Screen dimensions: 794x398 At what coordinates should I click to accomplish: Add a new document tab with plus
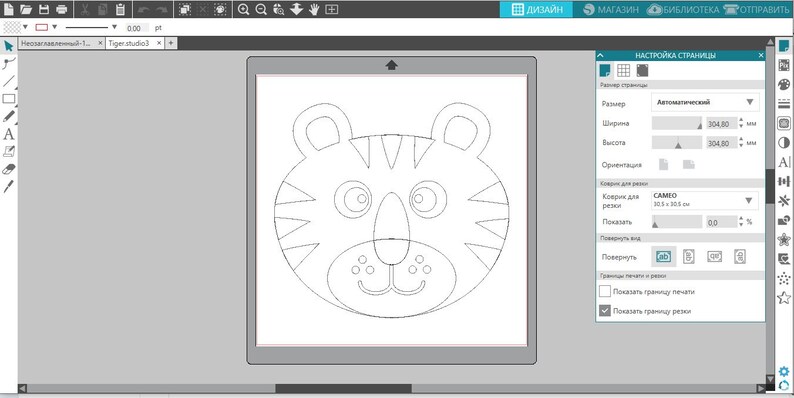(x=171, y=44)
